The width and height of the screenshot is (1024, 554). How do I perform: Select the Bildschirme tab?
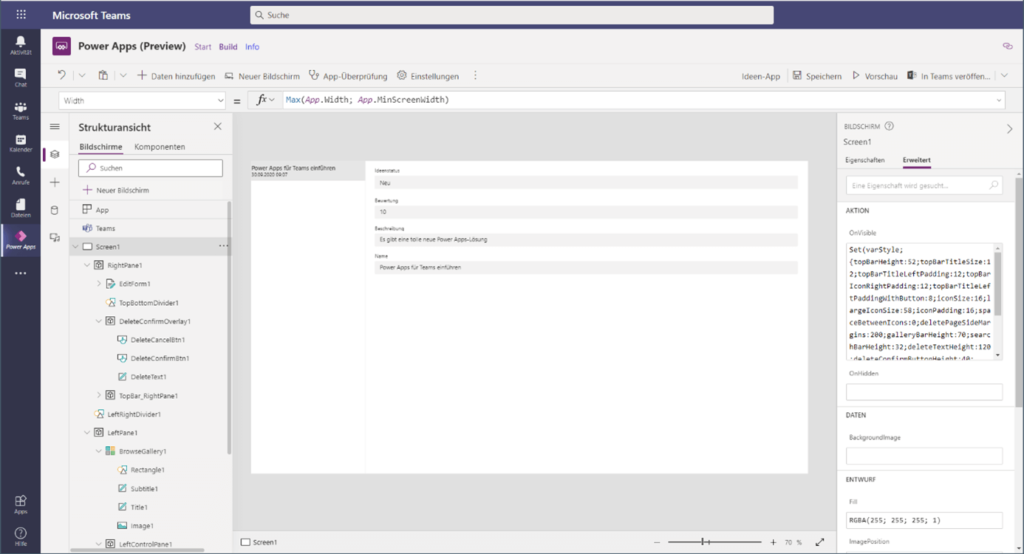point(101,147)
